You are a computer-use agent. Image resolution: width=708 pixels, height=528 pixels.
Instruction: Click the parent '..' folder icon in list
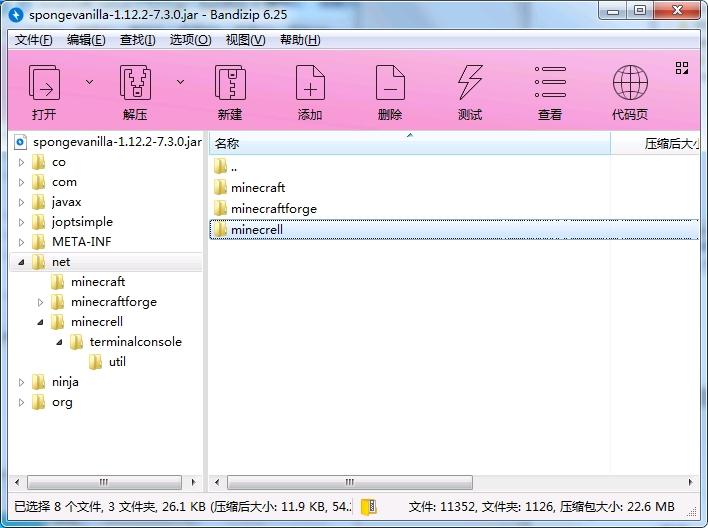[220, 166]
